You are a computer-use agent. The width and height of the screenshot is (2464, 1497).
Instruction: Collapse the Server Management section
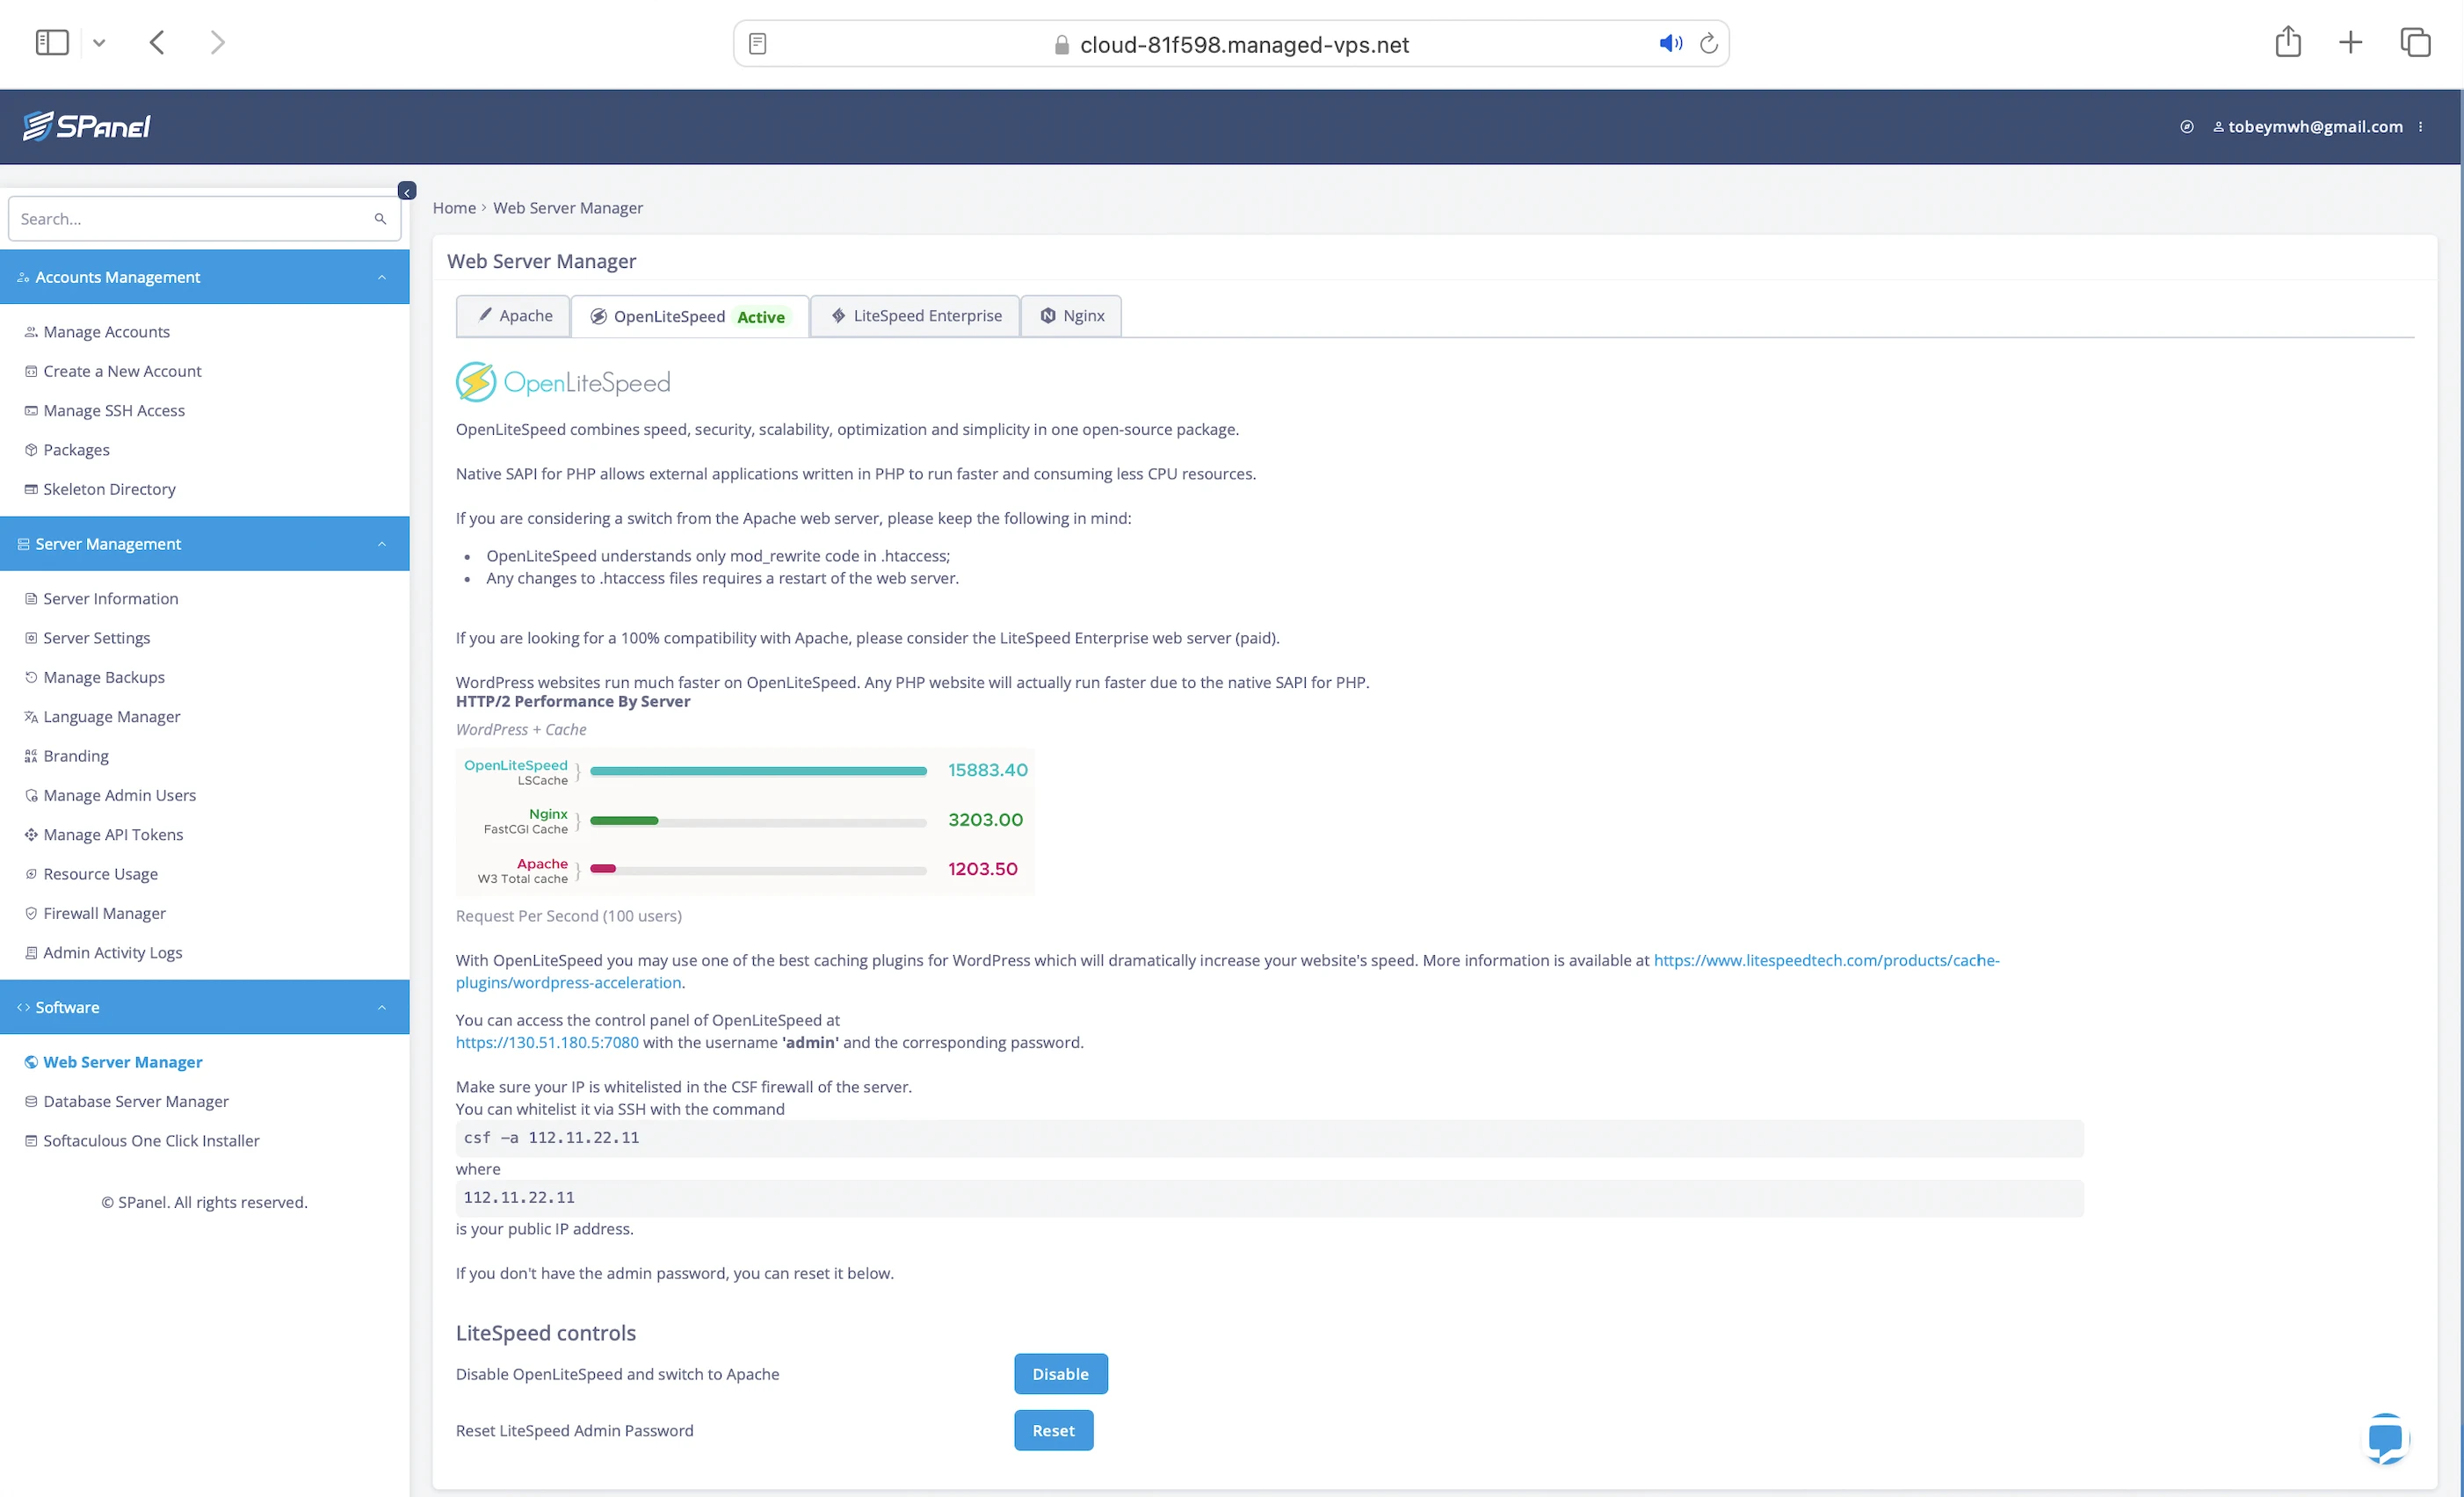[382, 544]
